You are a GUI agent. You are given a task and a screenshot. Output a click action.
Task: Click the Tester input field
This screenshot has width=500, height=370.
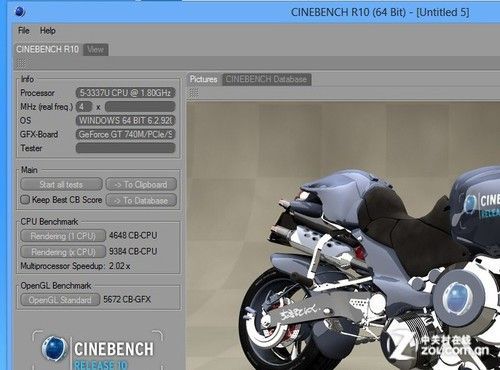point(125,148)
